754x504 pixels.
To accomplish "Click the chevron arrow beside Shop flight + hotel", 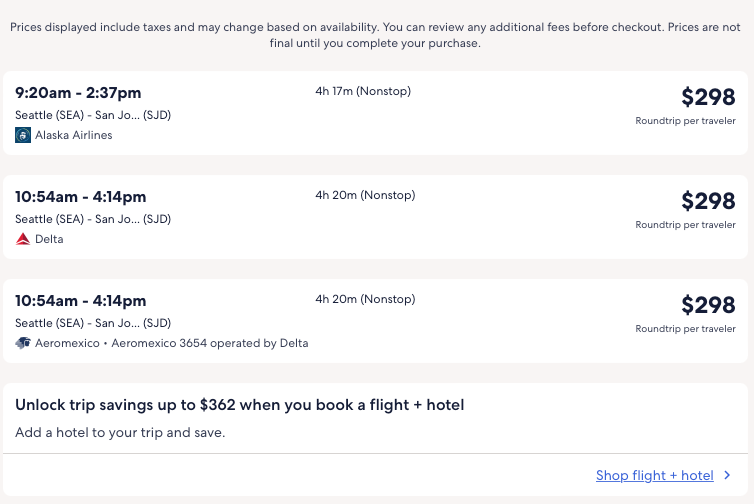I will pos(727,476).
